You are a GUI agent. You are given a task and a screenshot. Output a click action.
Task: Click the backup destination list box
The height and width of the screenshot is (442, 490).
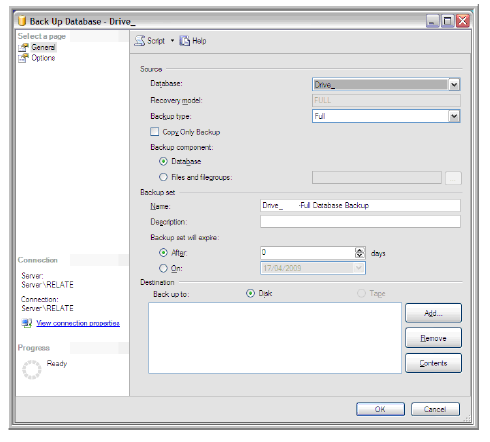click(275, 338)
